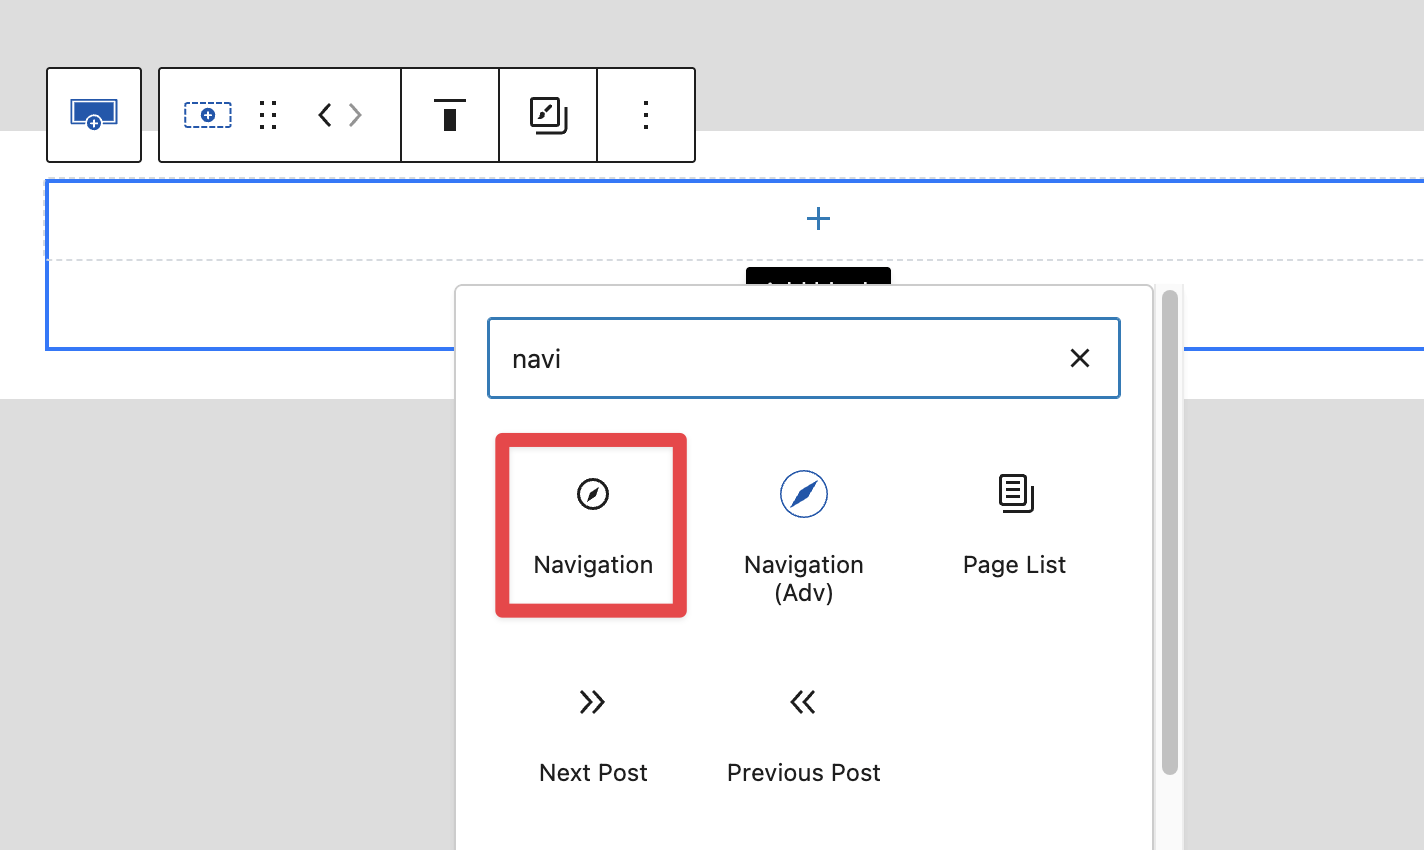
Task: Click the Page List document icon
Action: 1015,494
